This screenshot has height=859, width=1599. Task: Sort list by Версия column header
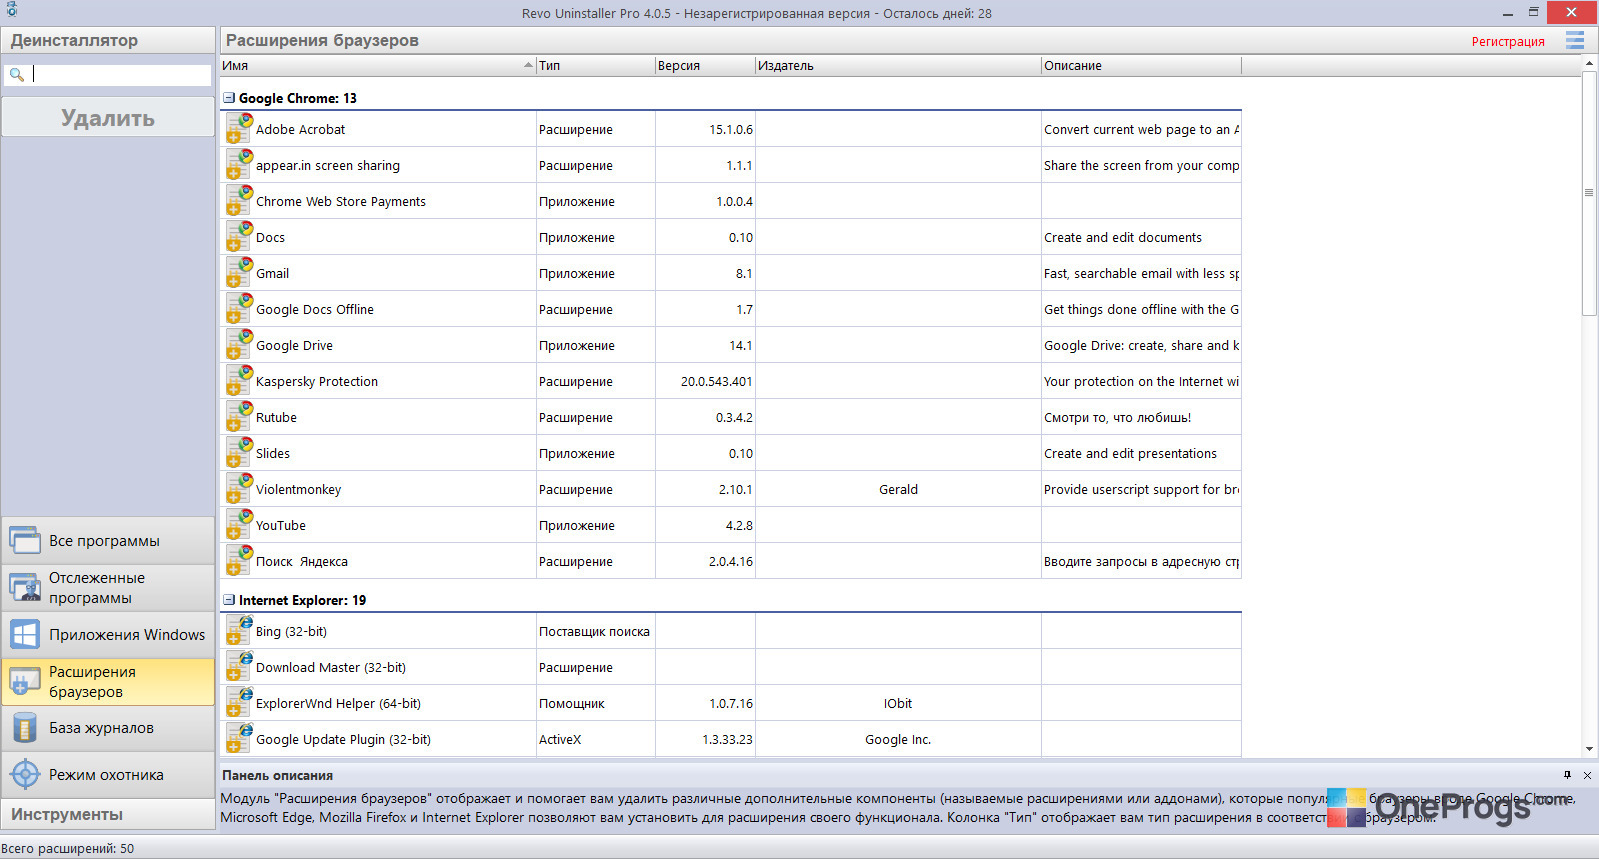click(705, 65)
